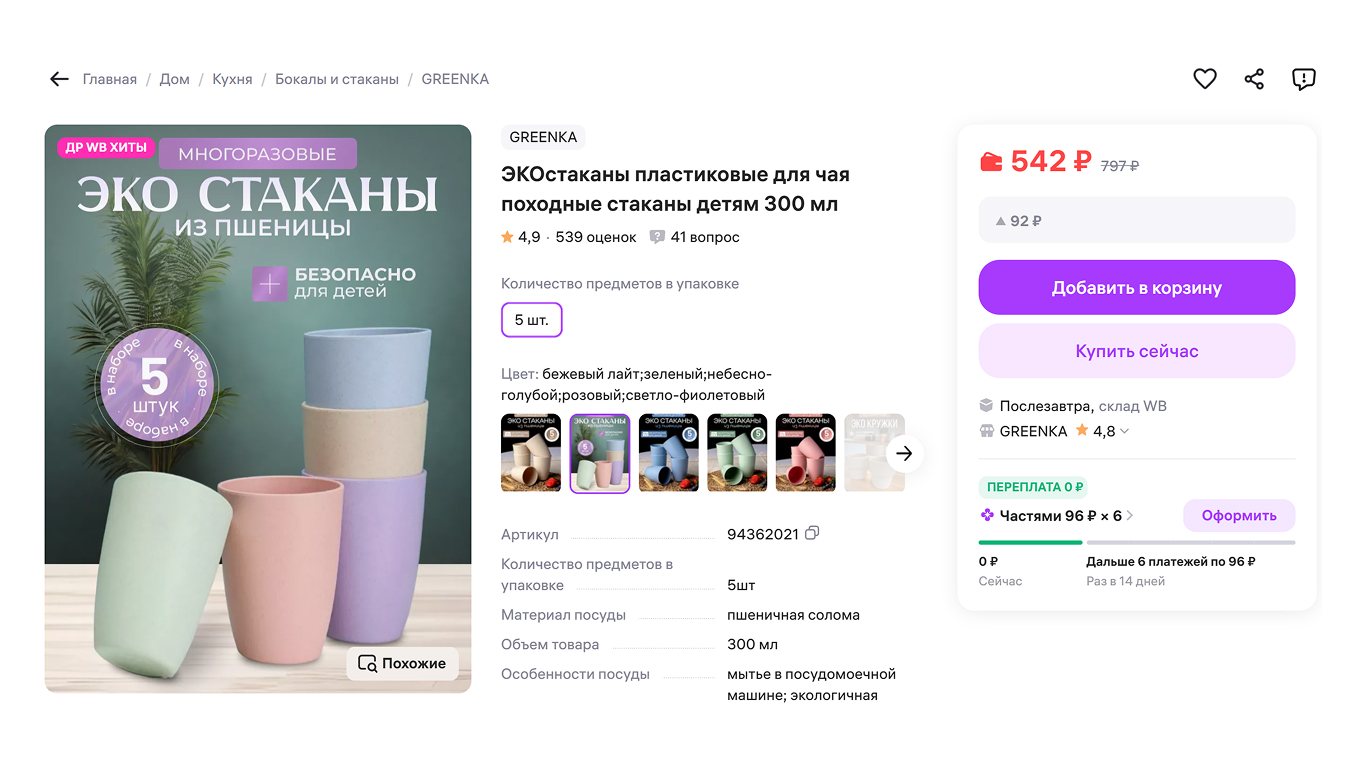Copy article number using the copy icon

(811, 533)
